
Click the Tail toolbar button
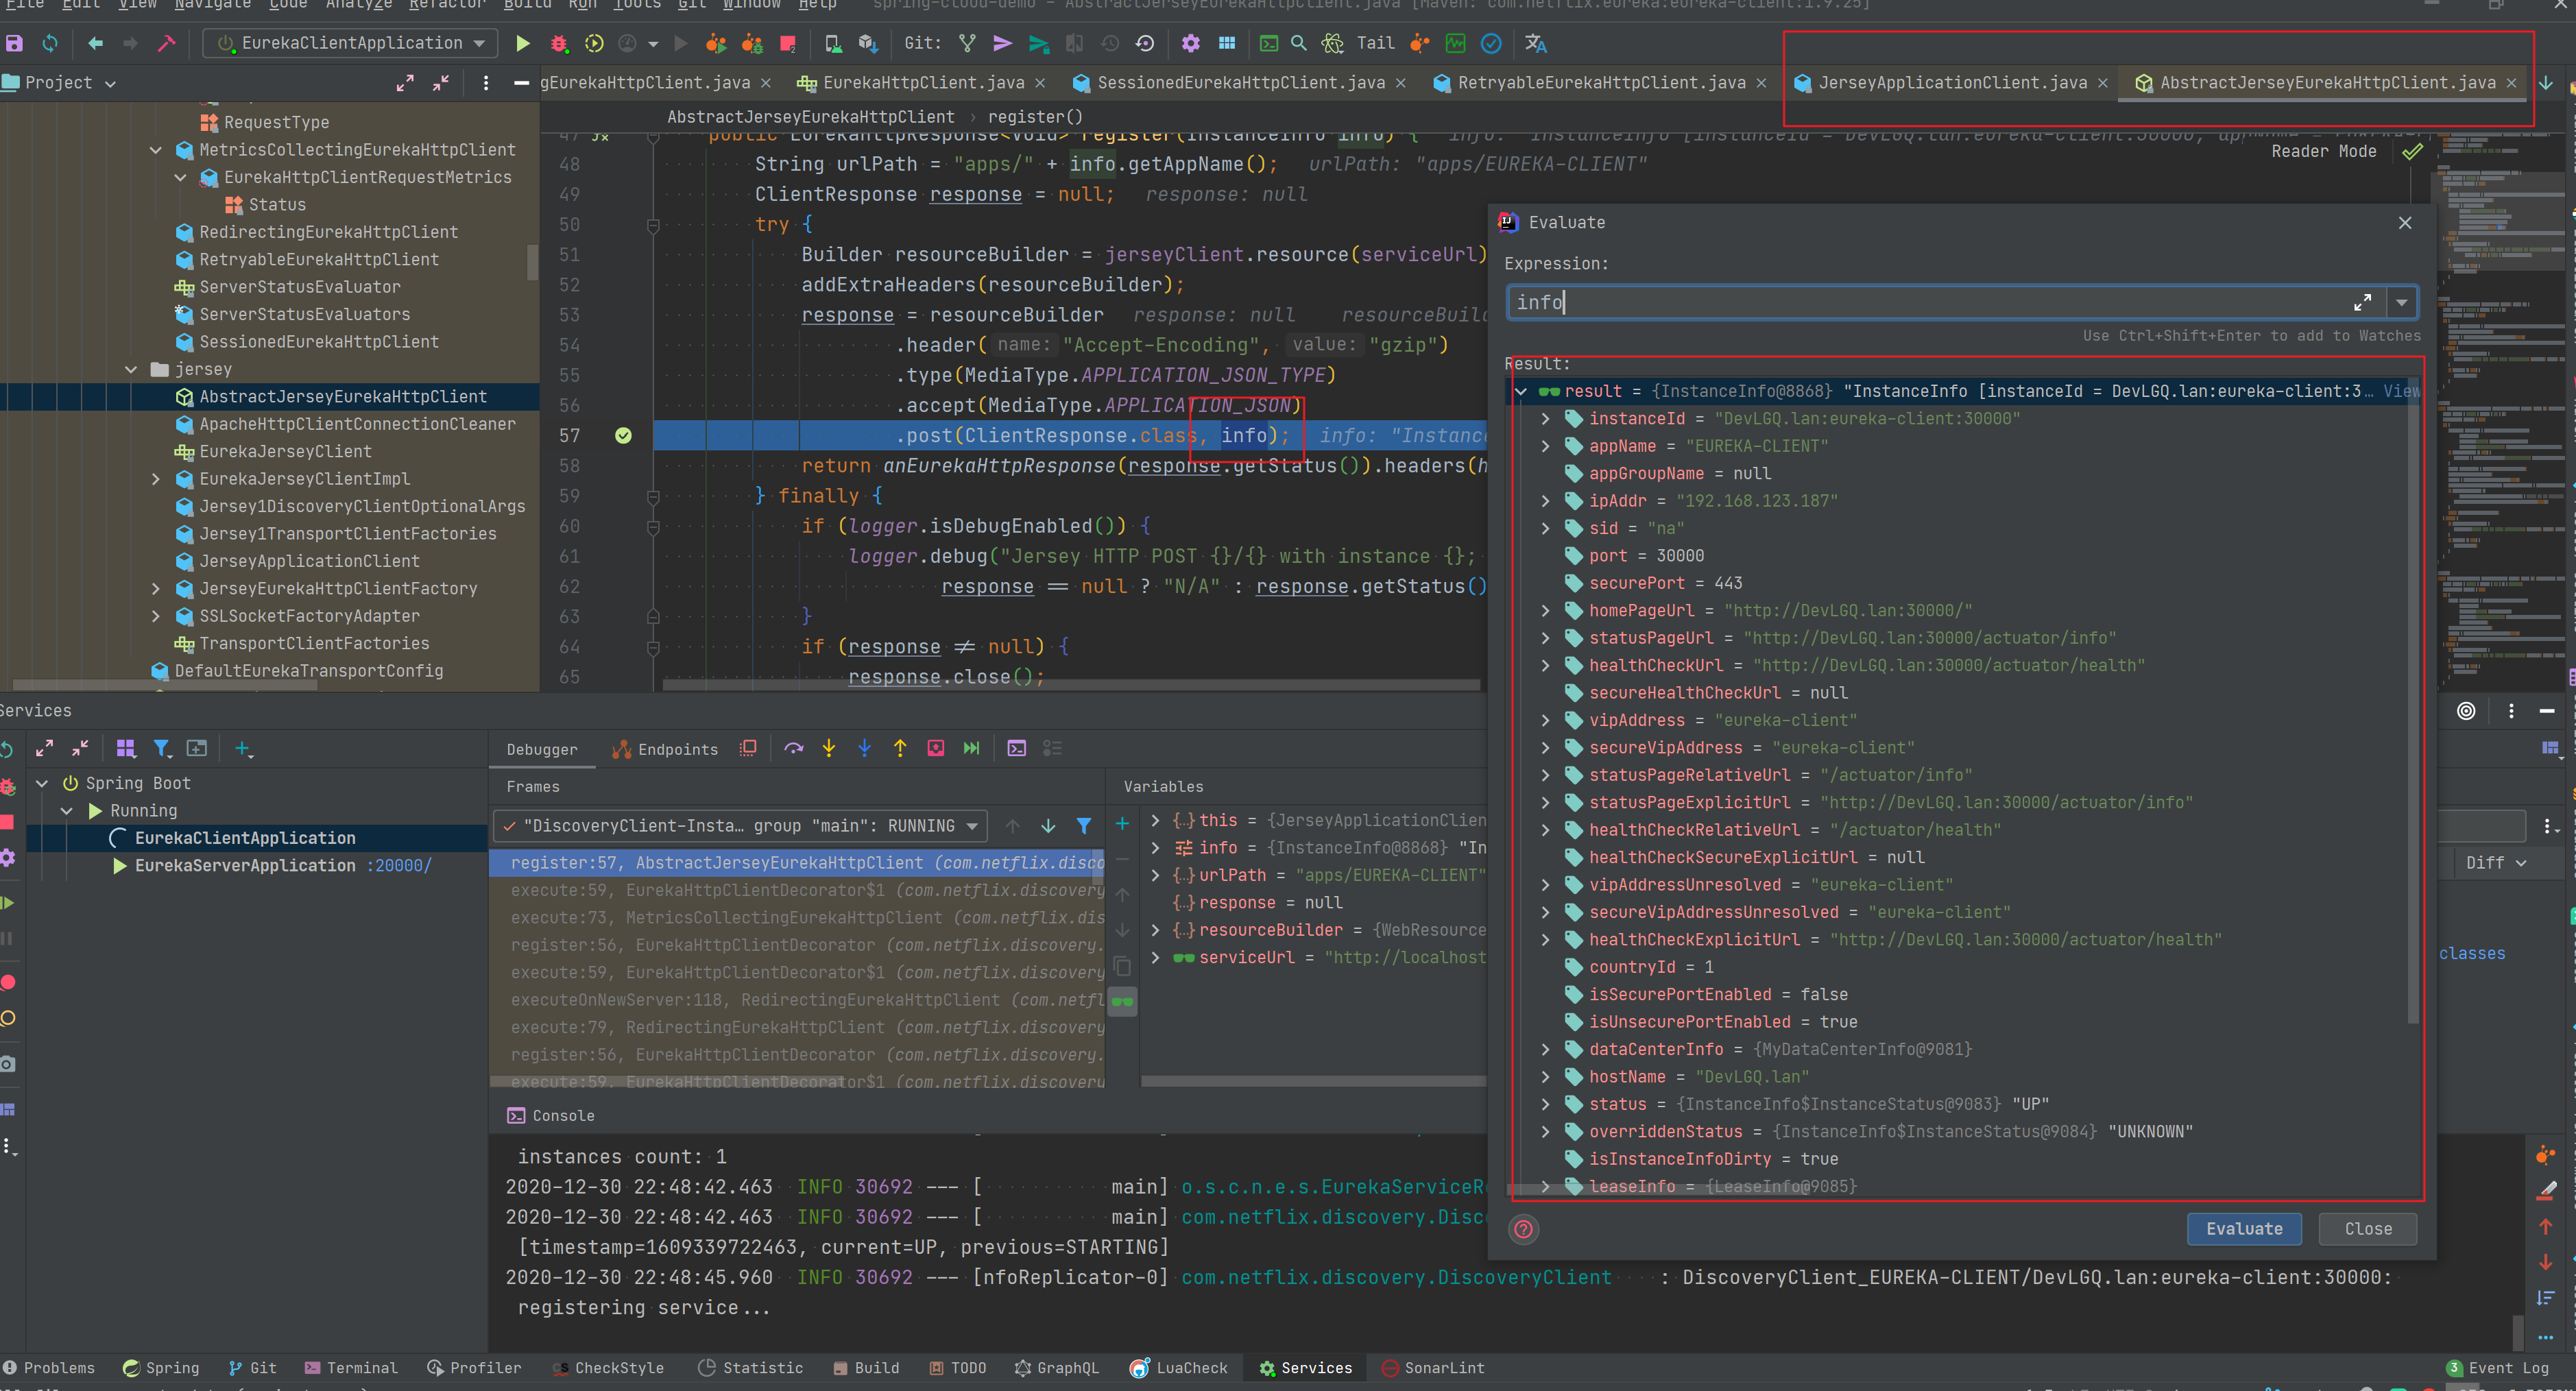(x=1376, y=43)
